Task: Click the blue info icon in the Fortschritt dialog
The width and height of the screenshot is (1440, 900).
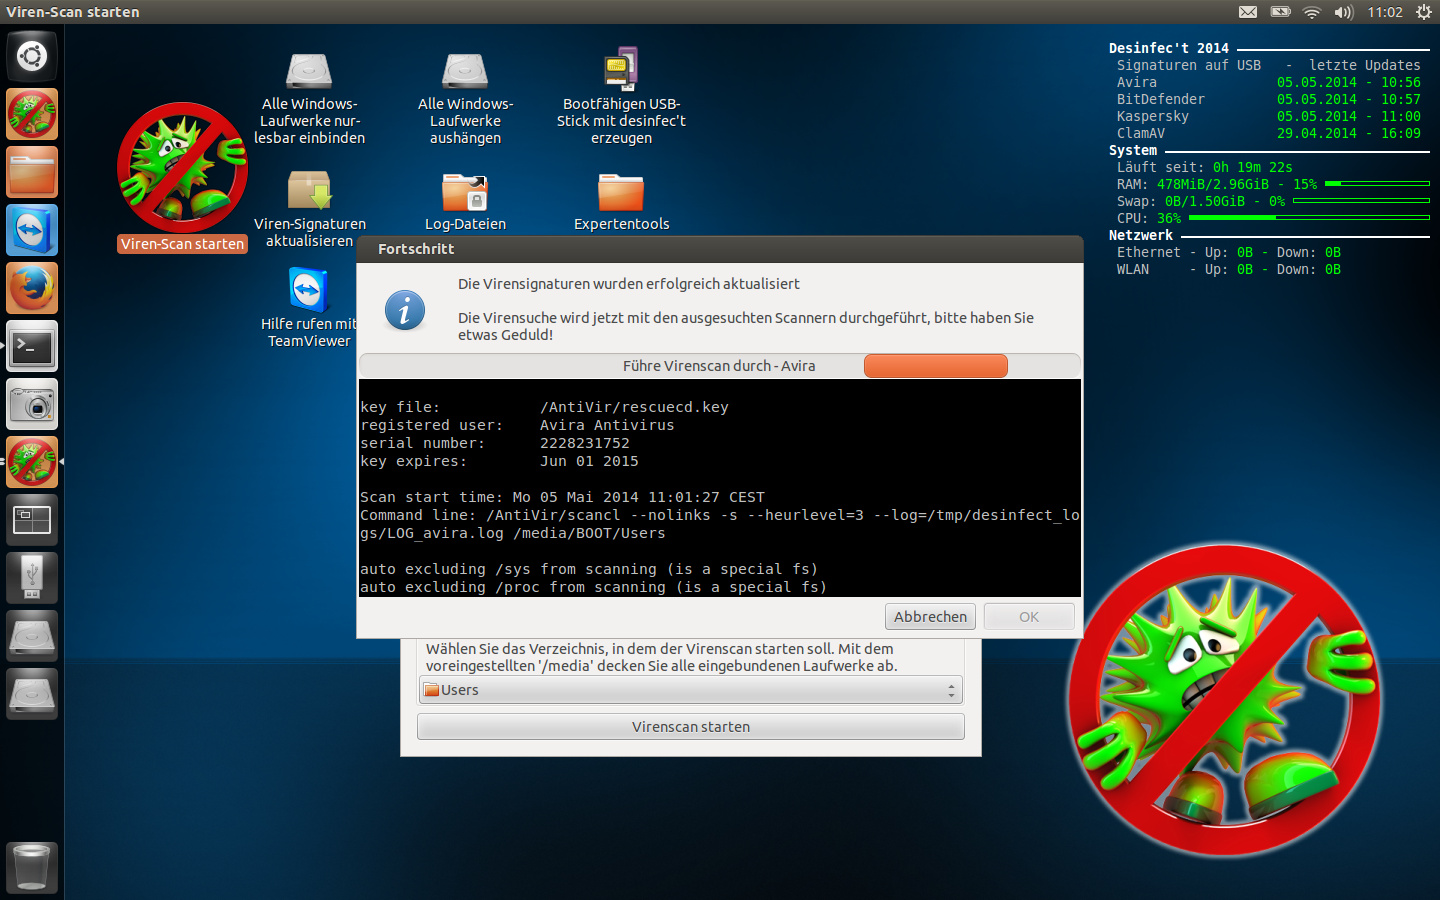Action: click(405, 310)
